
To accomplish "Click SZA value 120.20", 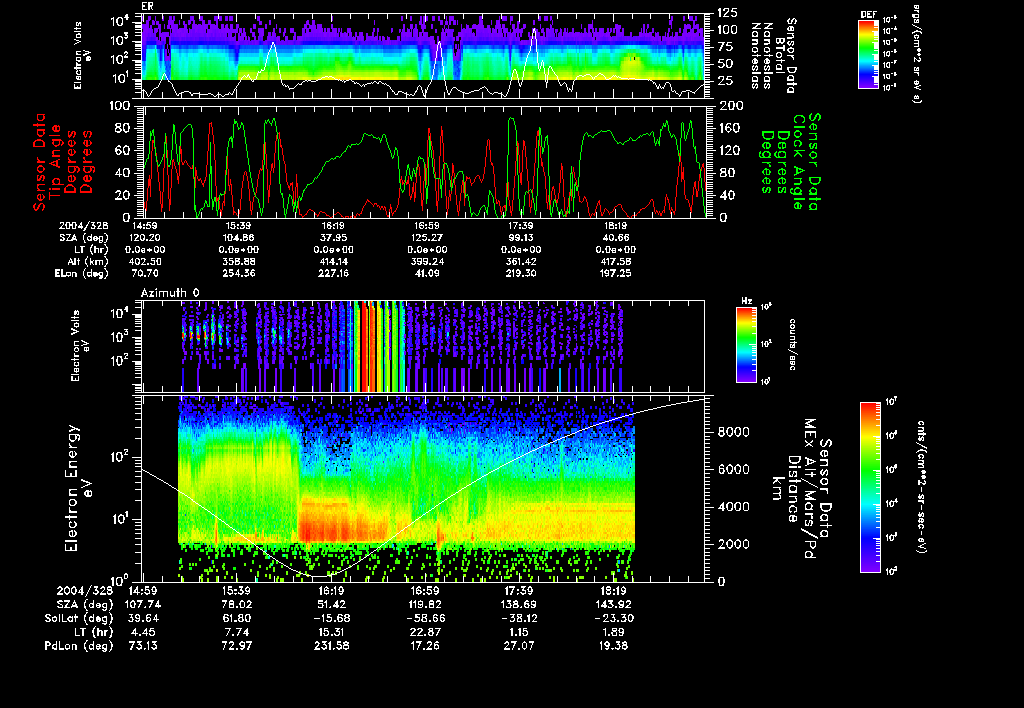I will click(145, 238).
